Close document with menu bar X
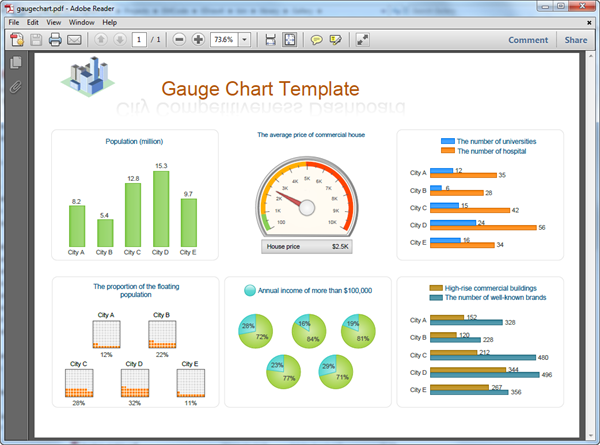This screenshot has width=600, height=445. 589,23
